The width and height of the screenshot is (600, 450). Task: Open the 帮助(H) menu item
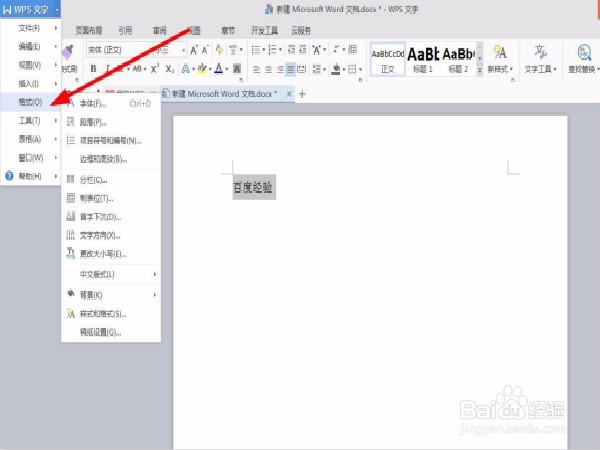coord(31,176)
